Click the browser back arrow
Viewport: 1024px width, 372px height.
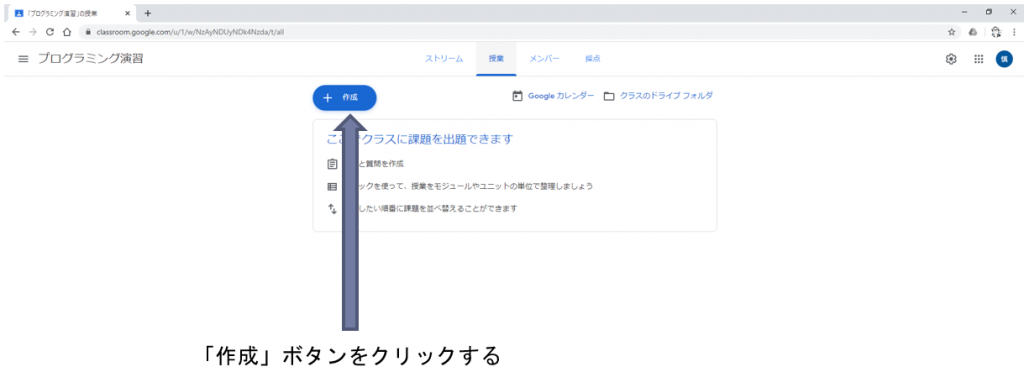pyautogui.click(x=16, y=31)
